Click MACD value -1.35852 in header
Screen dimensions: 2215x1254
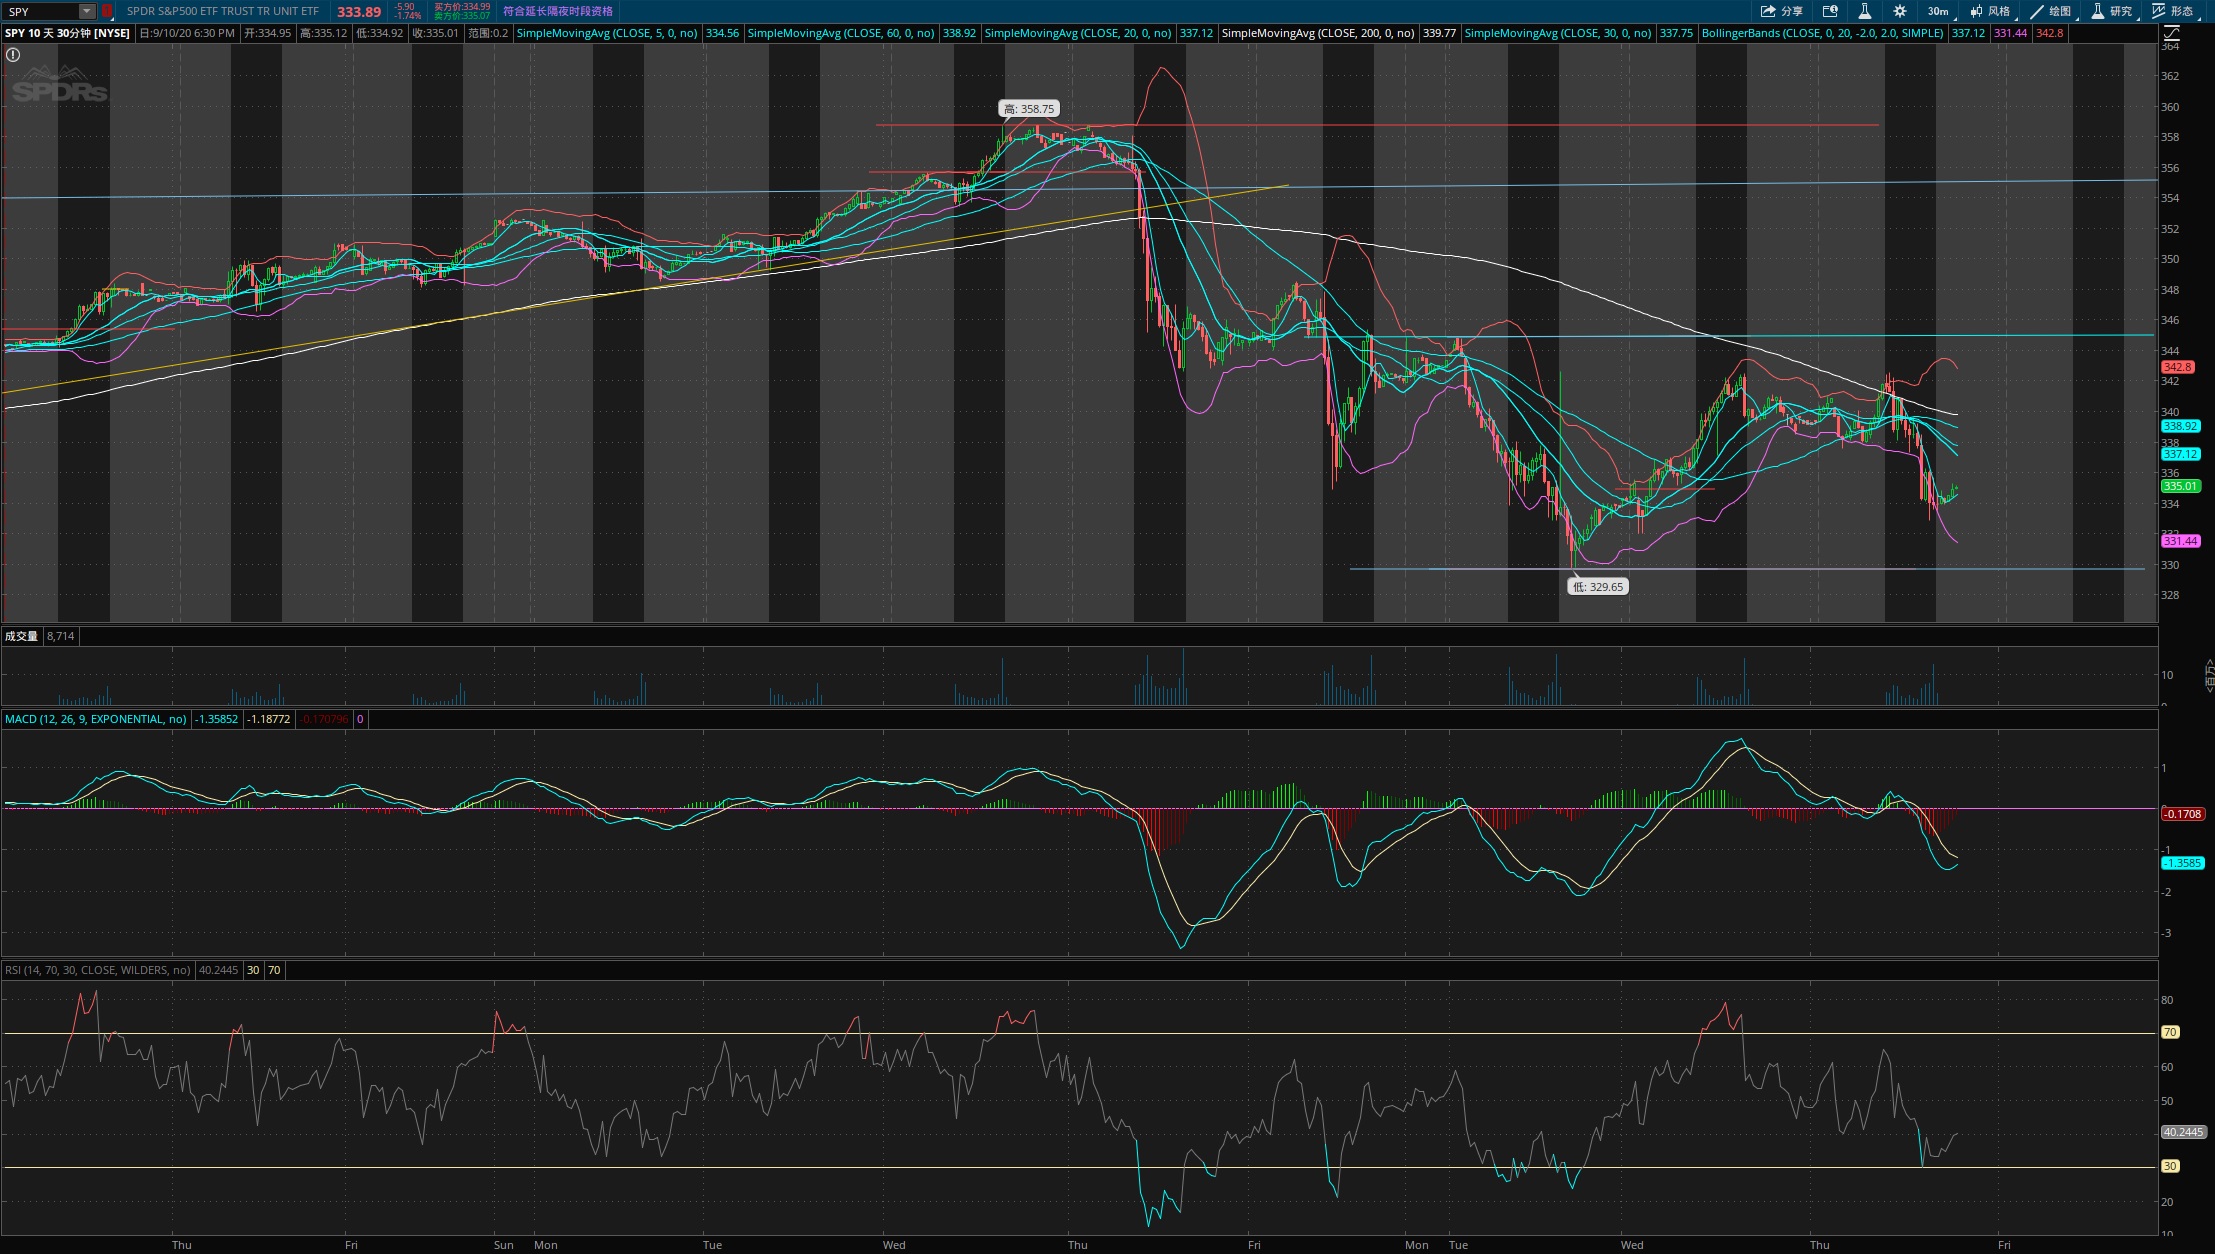click(x=216, y=719)
